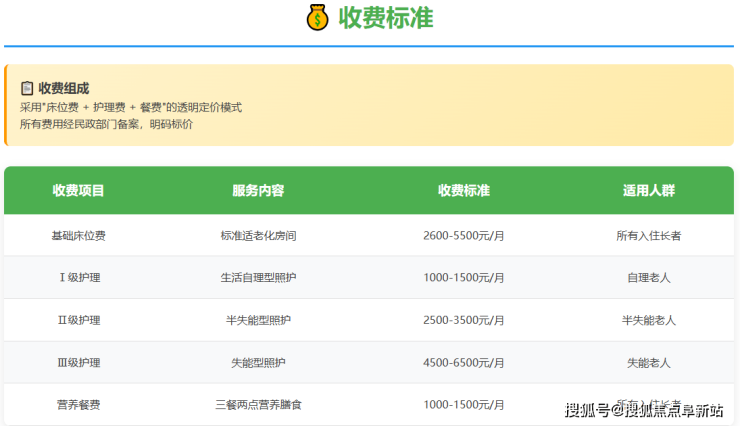Select the Ⅱ级护理 row label
Image resolution: width=740 pixels, height=426 pixels.
[78, 320]
